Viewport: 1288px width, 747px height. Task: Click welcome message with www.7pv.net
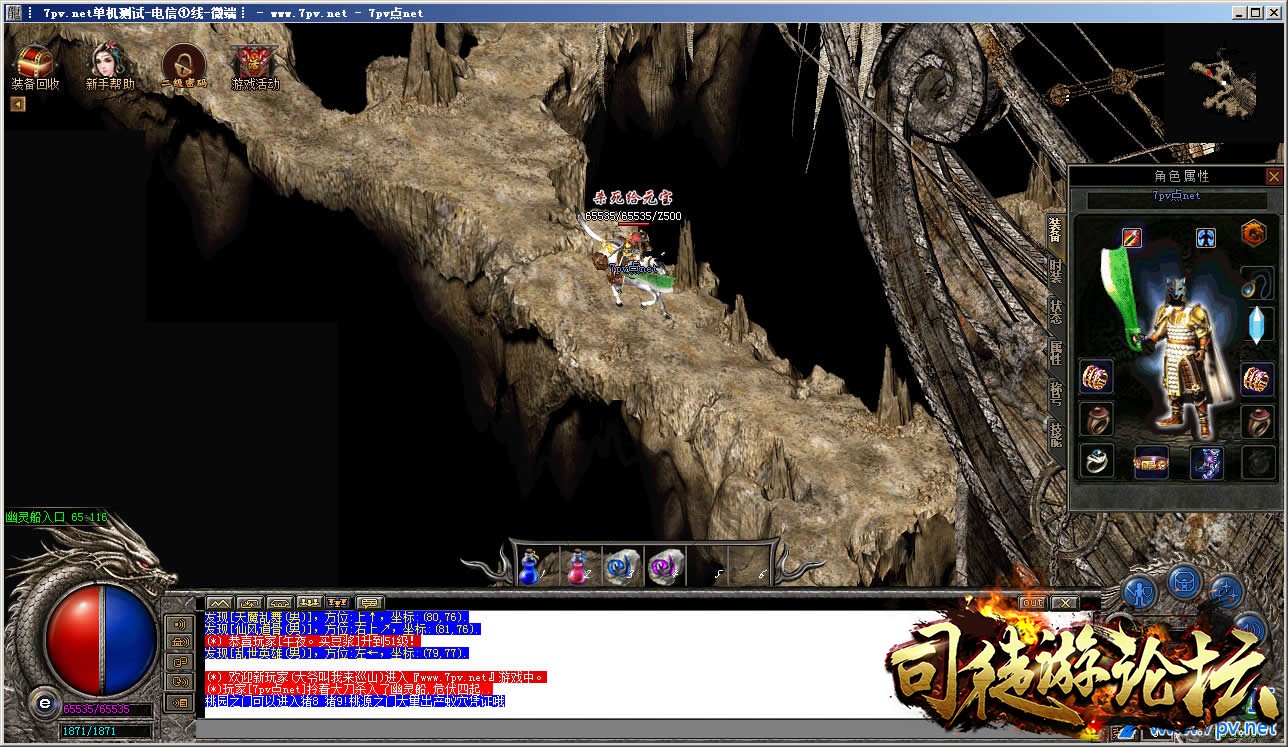[x=376, y=677]
